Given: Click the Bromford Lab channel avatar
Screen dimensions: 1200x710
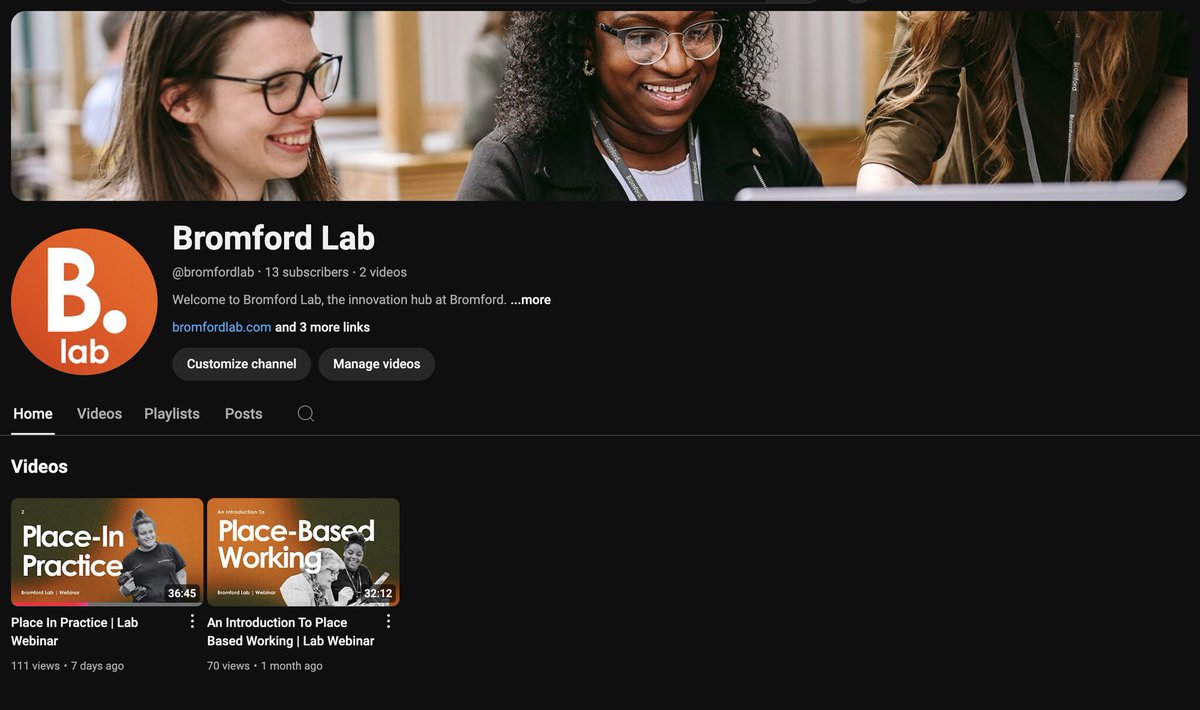Looking at the screenshot, I should [84, 302].
